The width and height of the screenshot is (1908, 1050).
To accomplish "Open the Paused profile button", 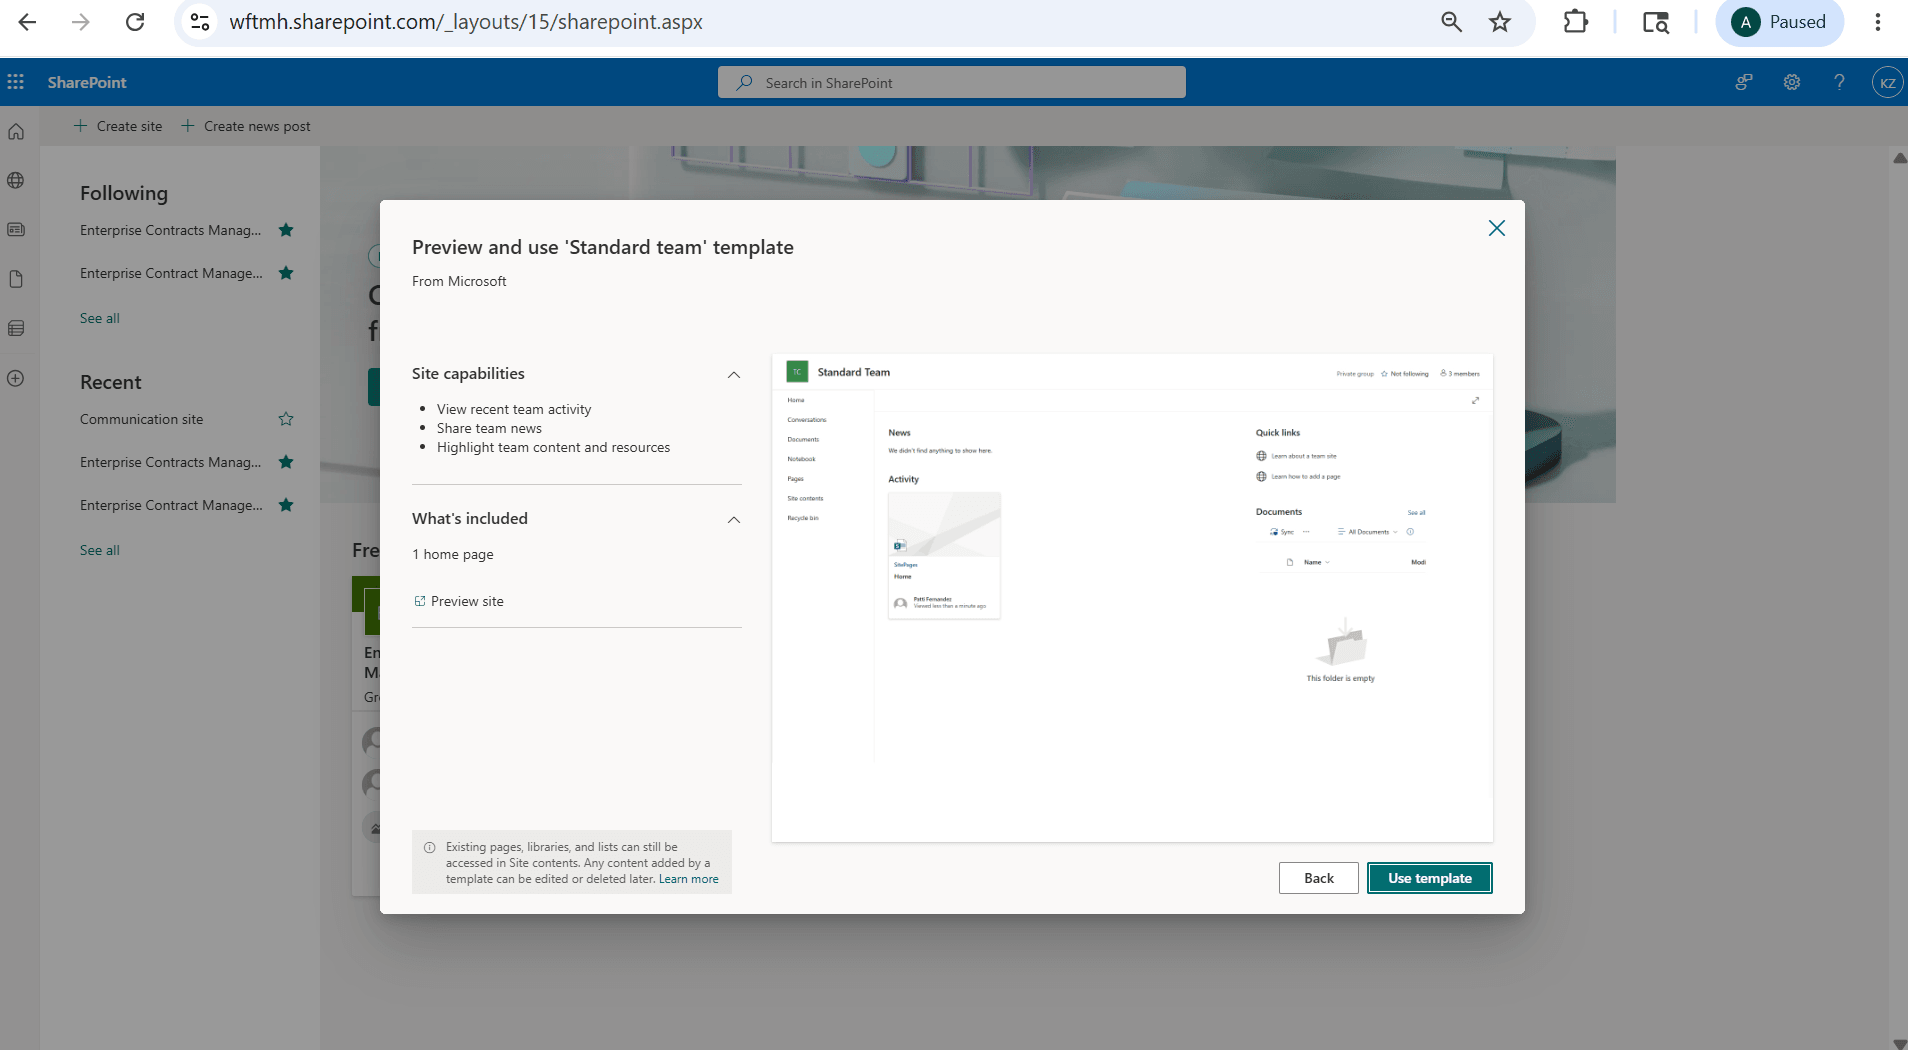I will [x=1780, y=22].
